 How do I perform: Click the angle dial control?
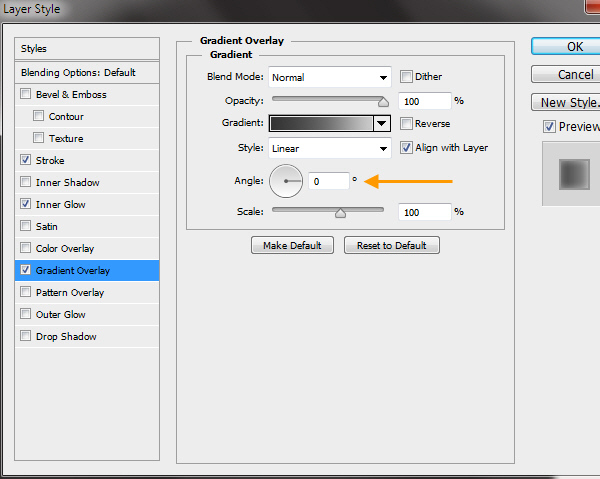pos(286,181)
